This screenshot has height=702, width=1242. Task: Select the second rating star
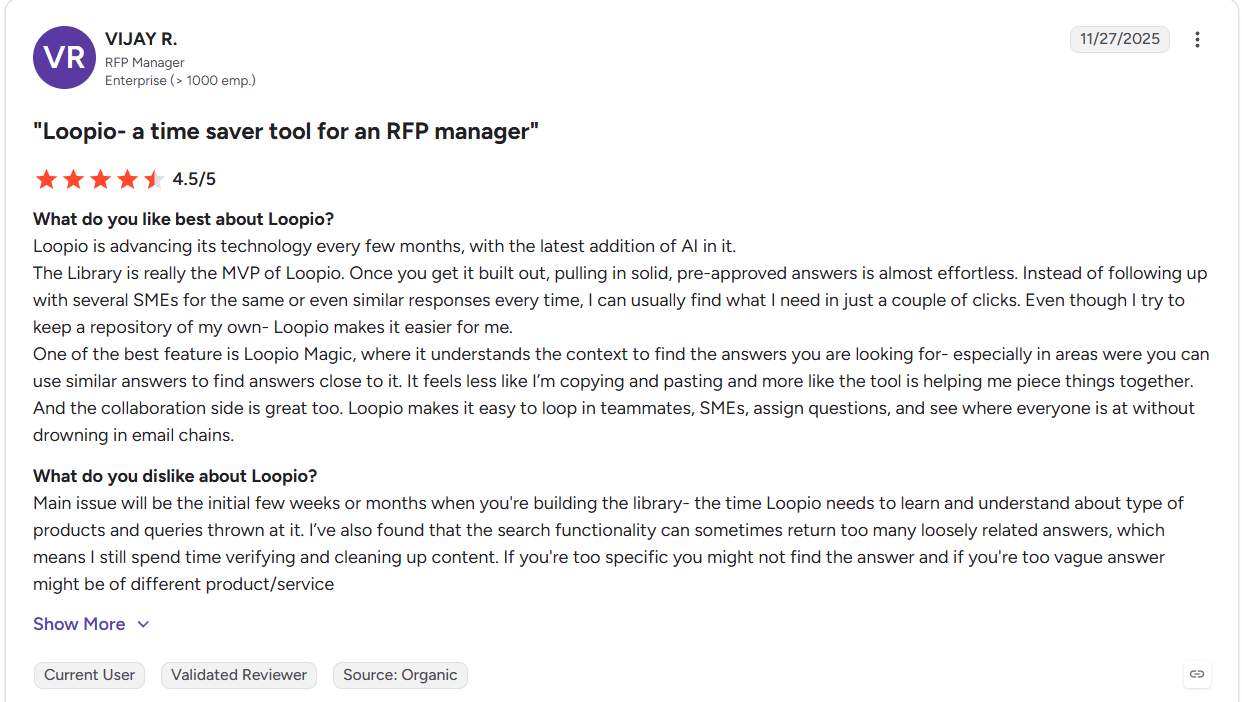[73, 180]
